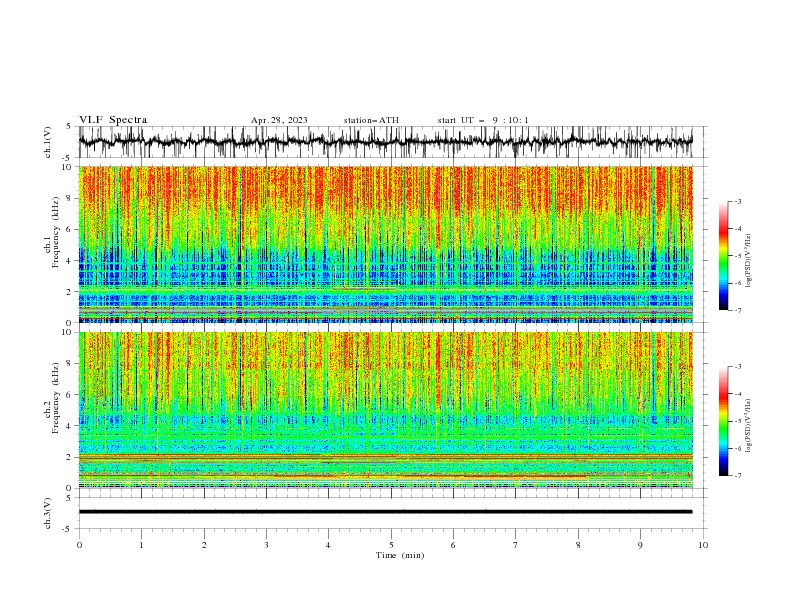
Task: Click time axis tick label "3"
Action: pyautogui.click(x=266, y=545)
